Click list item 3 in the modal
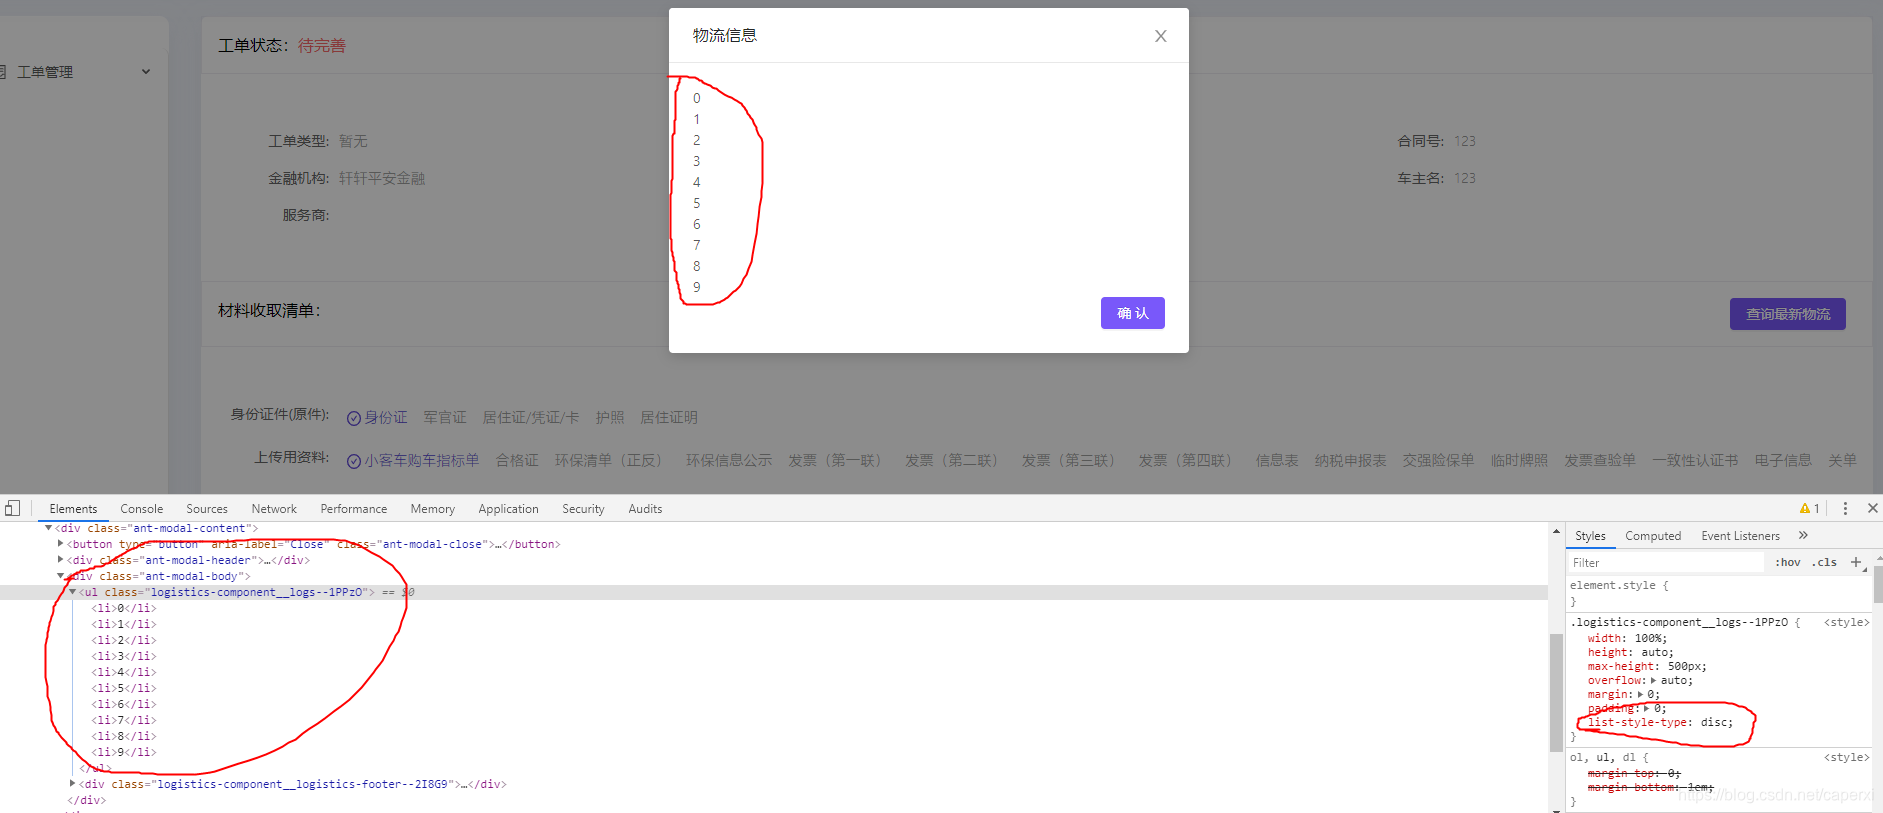Image resolution: width=1883 pixels, height=813 pixels. pos(697,161)
